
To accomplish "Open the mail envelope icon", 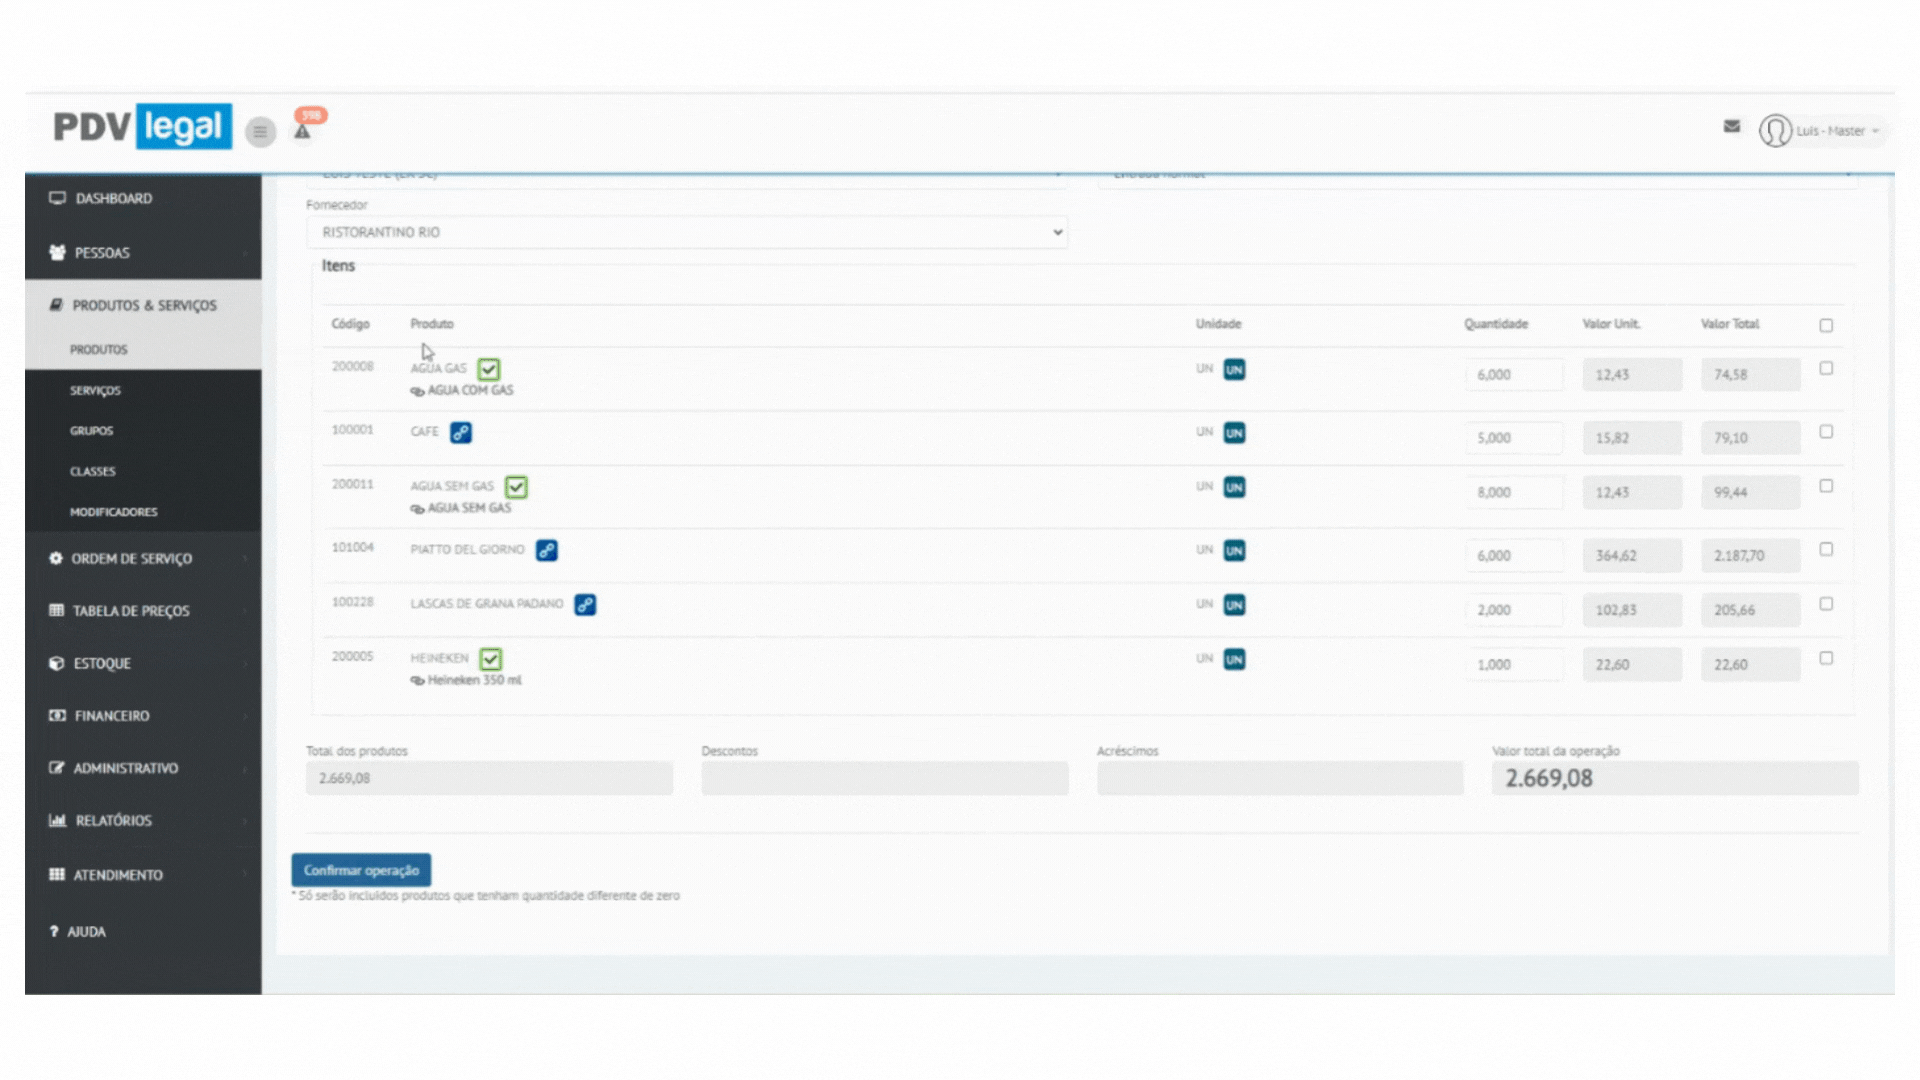I will coord(1732,127).
